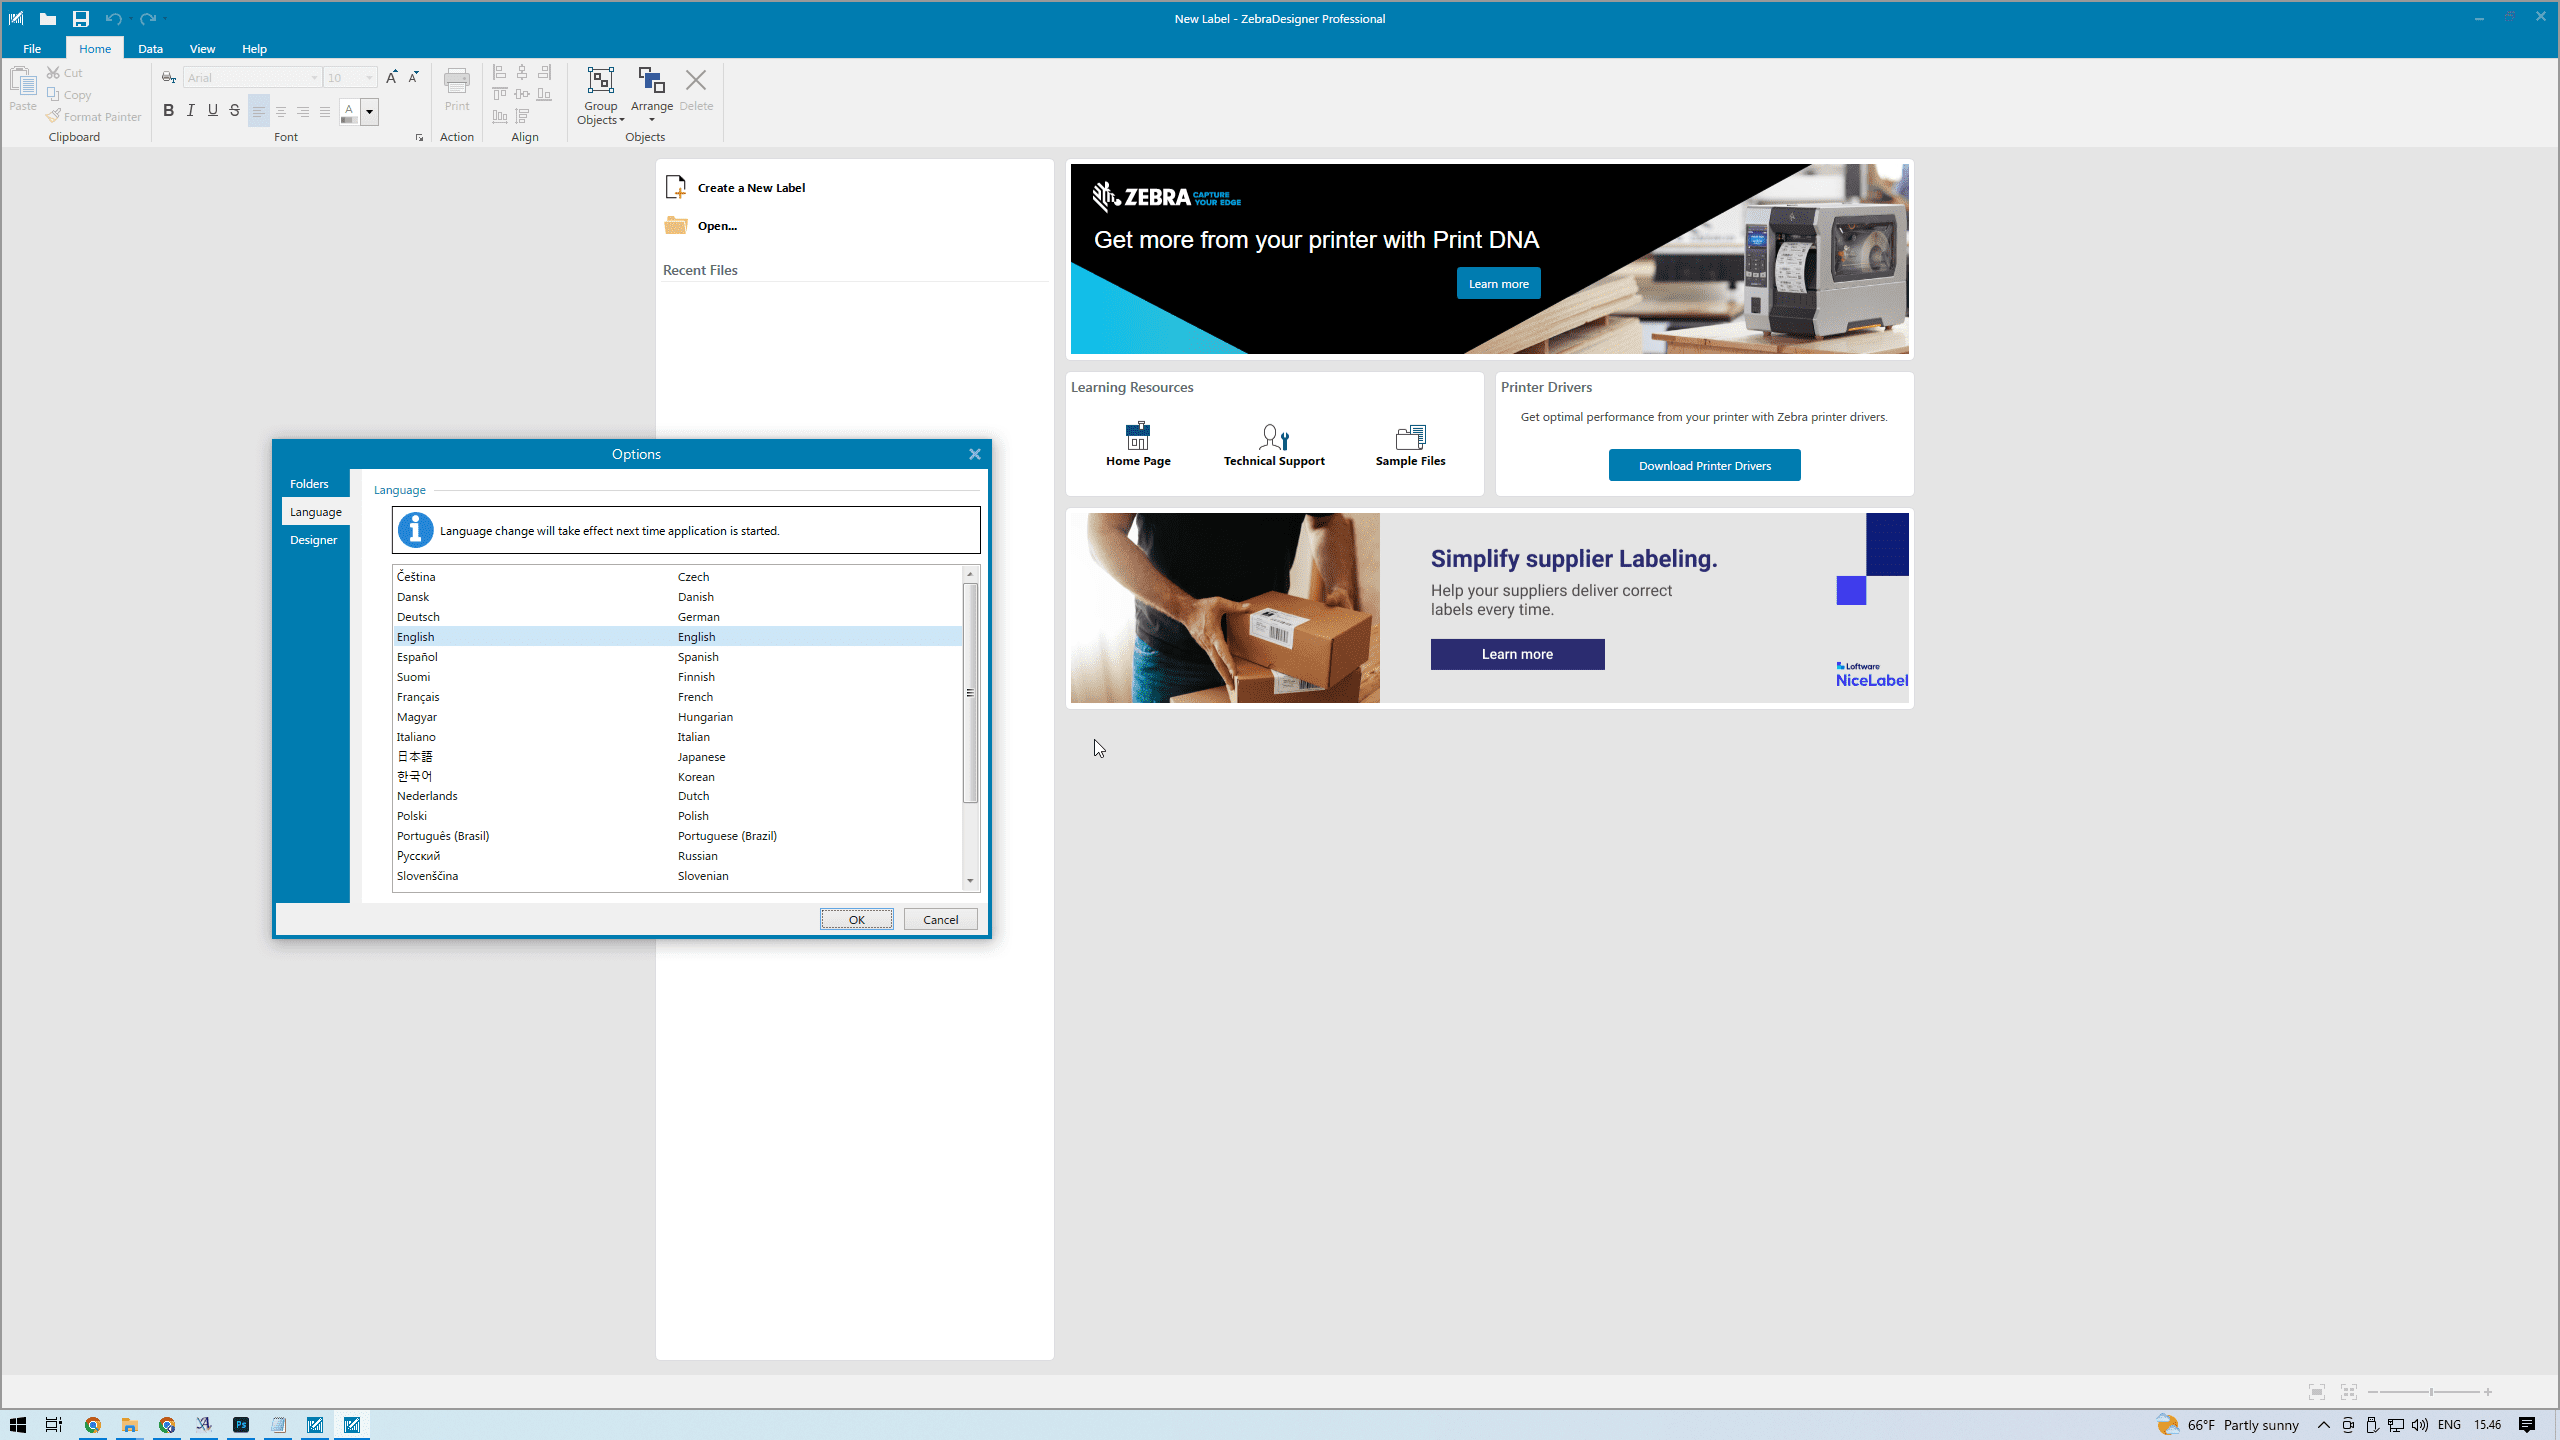2560x1440 pixels.
Task: Switch to the Designer options tab
Action: (x=313, y=540)
